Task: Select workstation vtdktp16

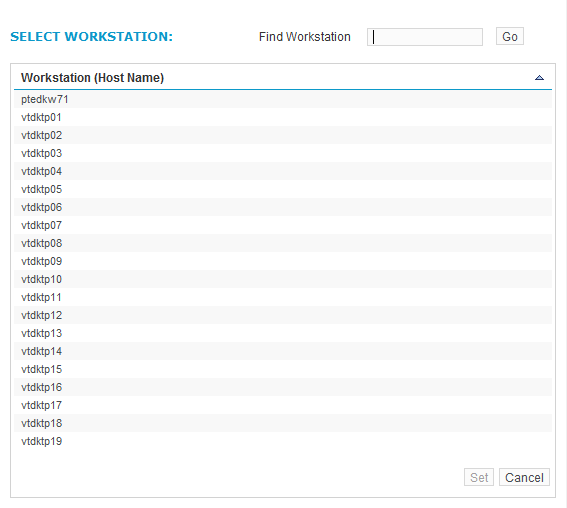Action: [x=283, y=387]
